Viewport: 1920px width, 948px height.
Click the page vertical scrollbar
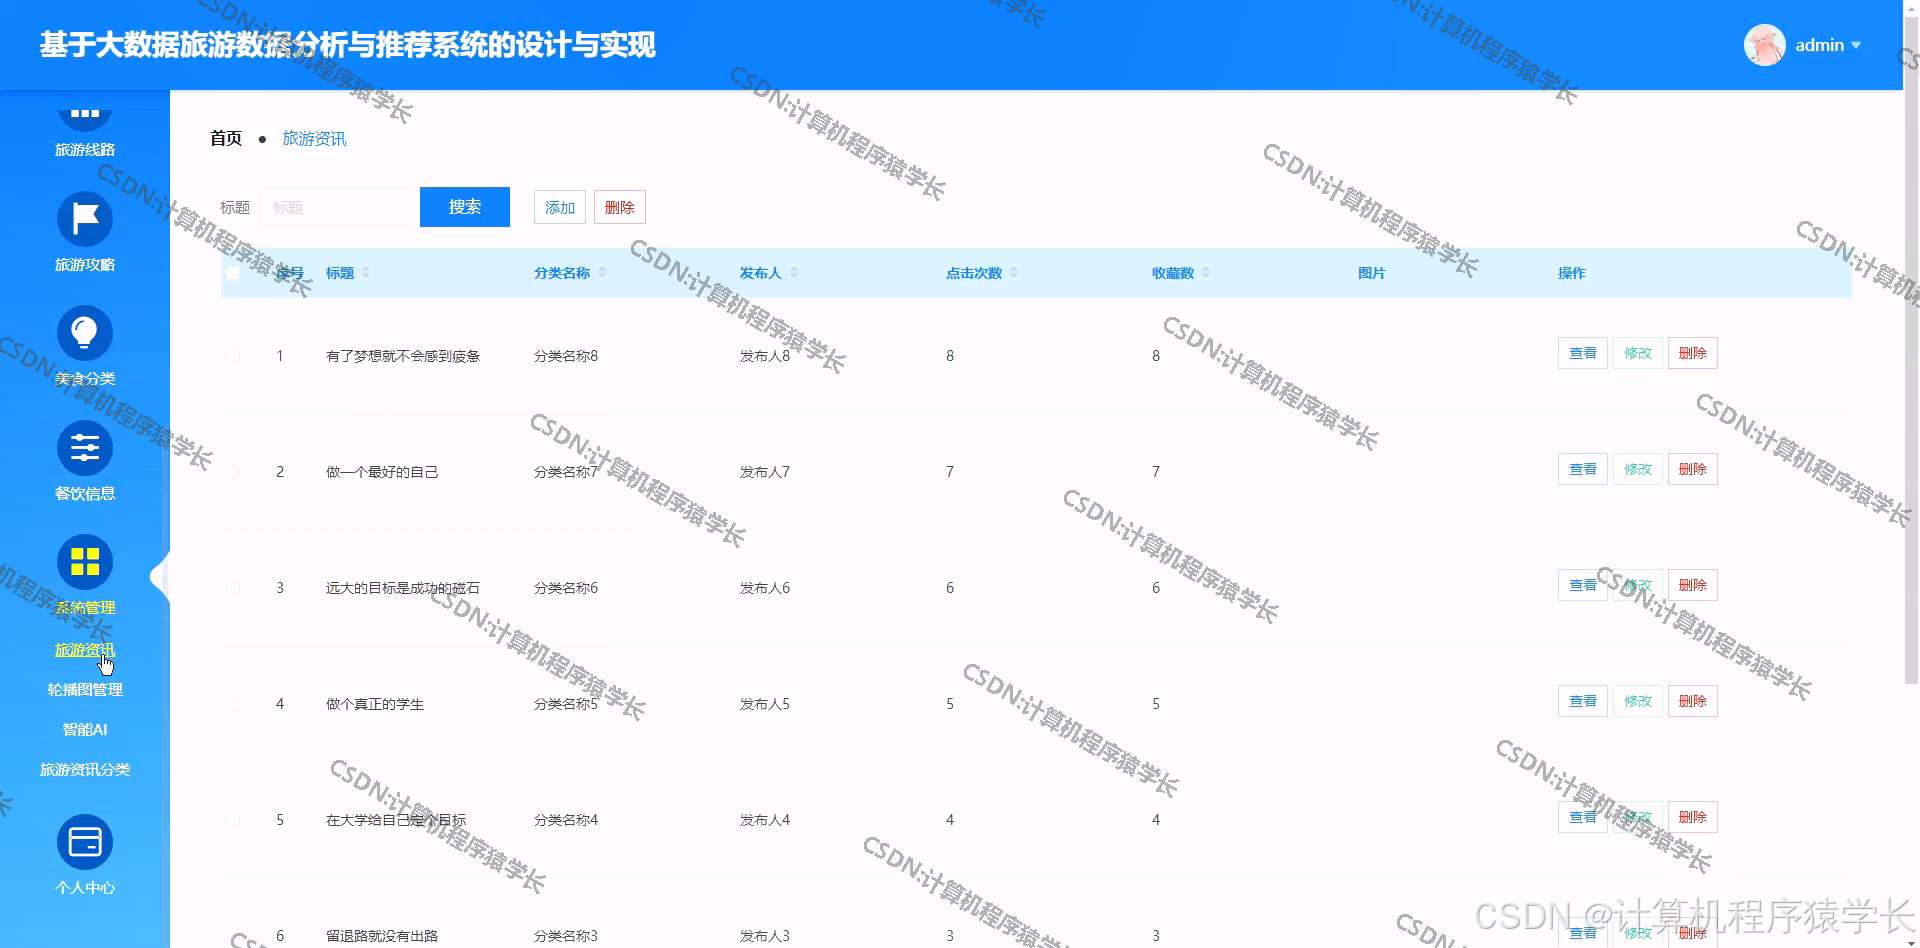coord(1911,350)
